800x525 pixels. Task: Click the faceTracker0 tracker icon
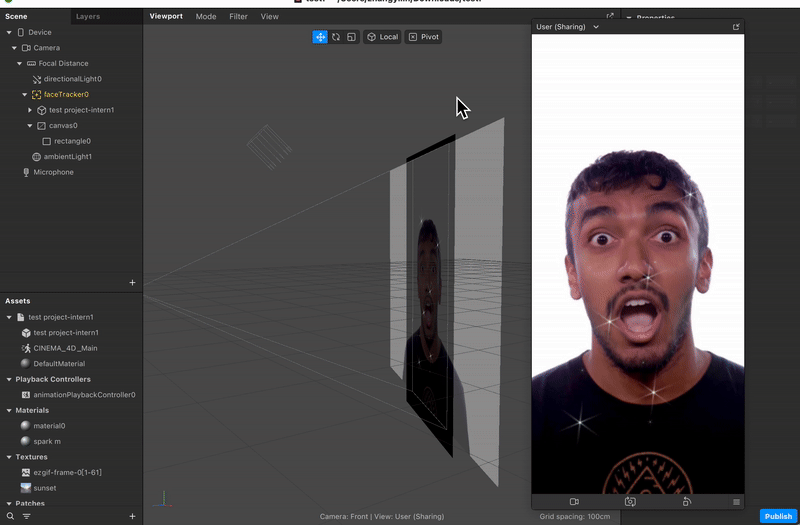[36, 94]
